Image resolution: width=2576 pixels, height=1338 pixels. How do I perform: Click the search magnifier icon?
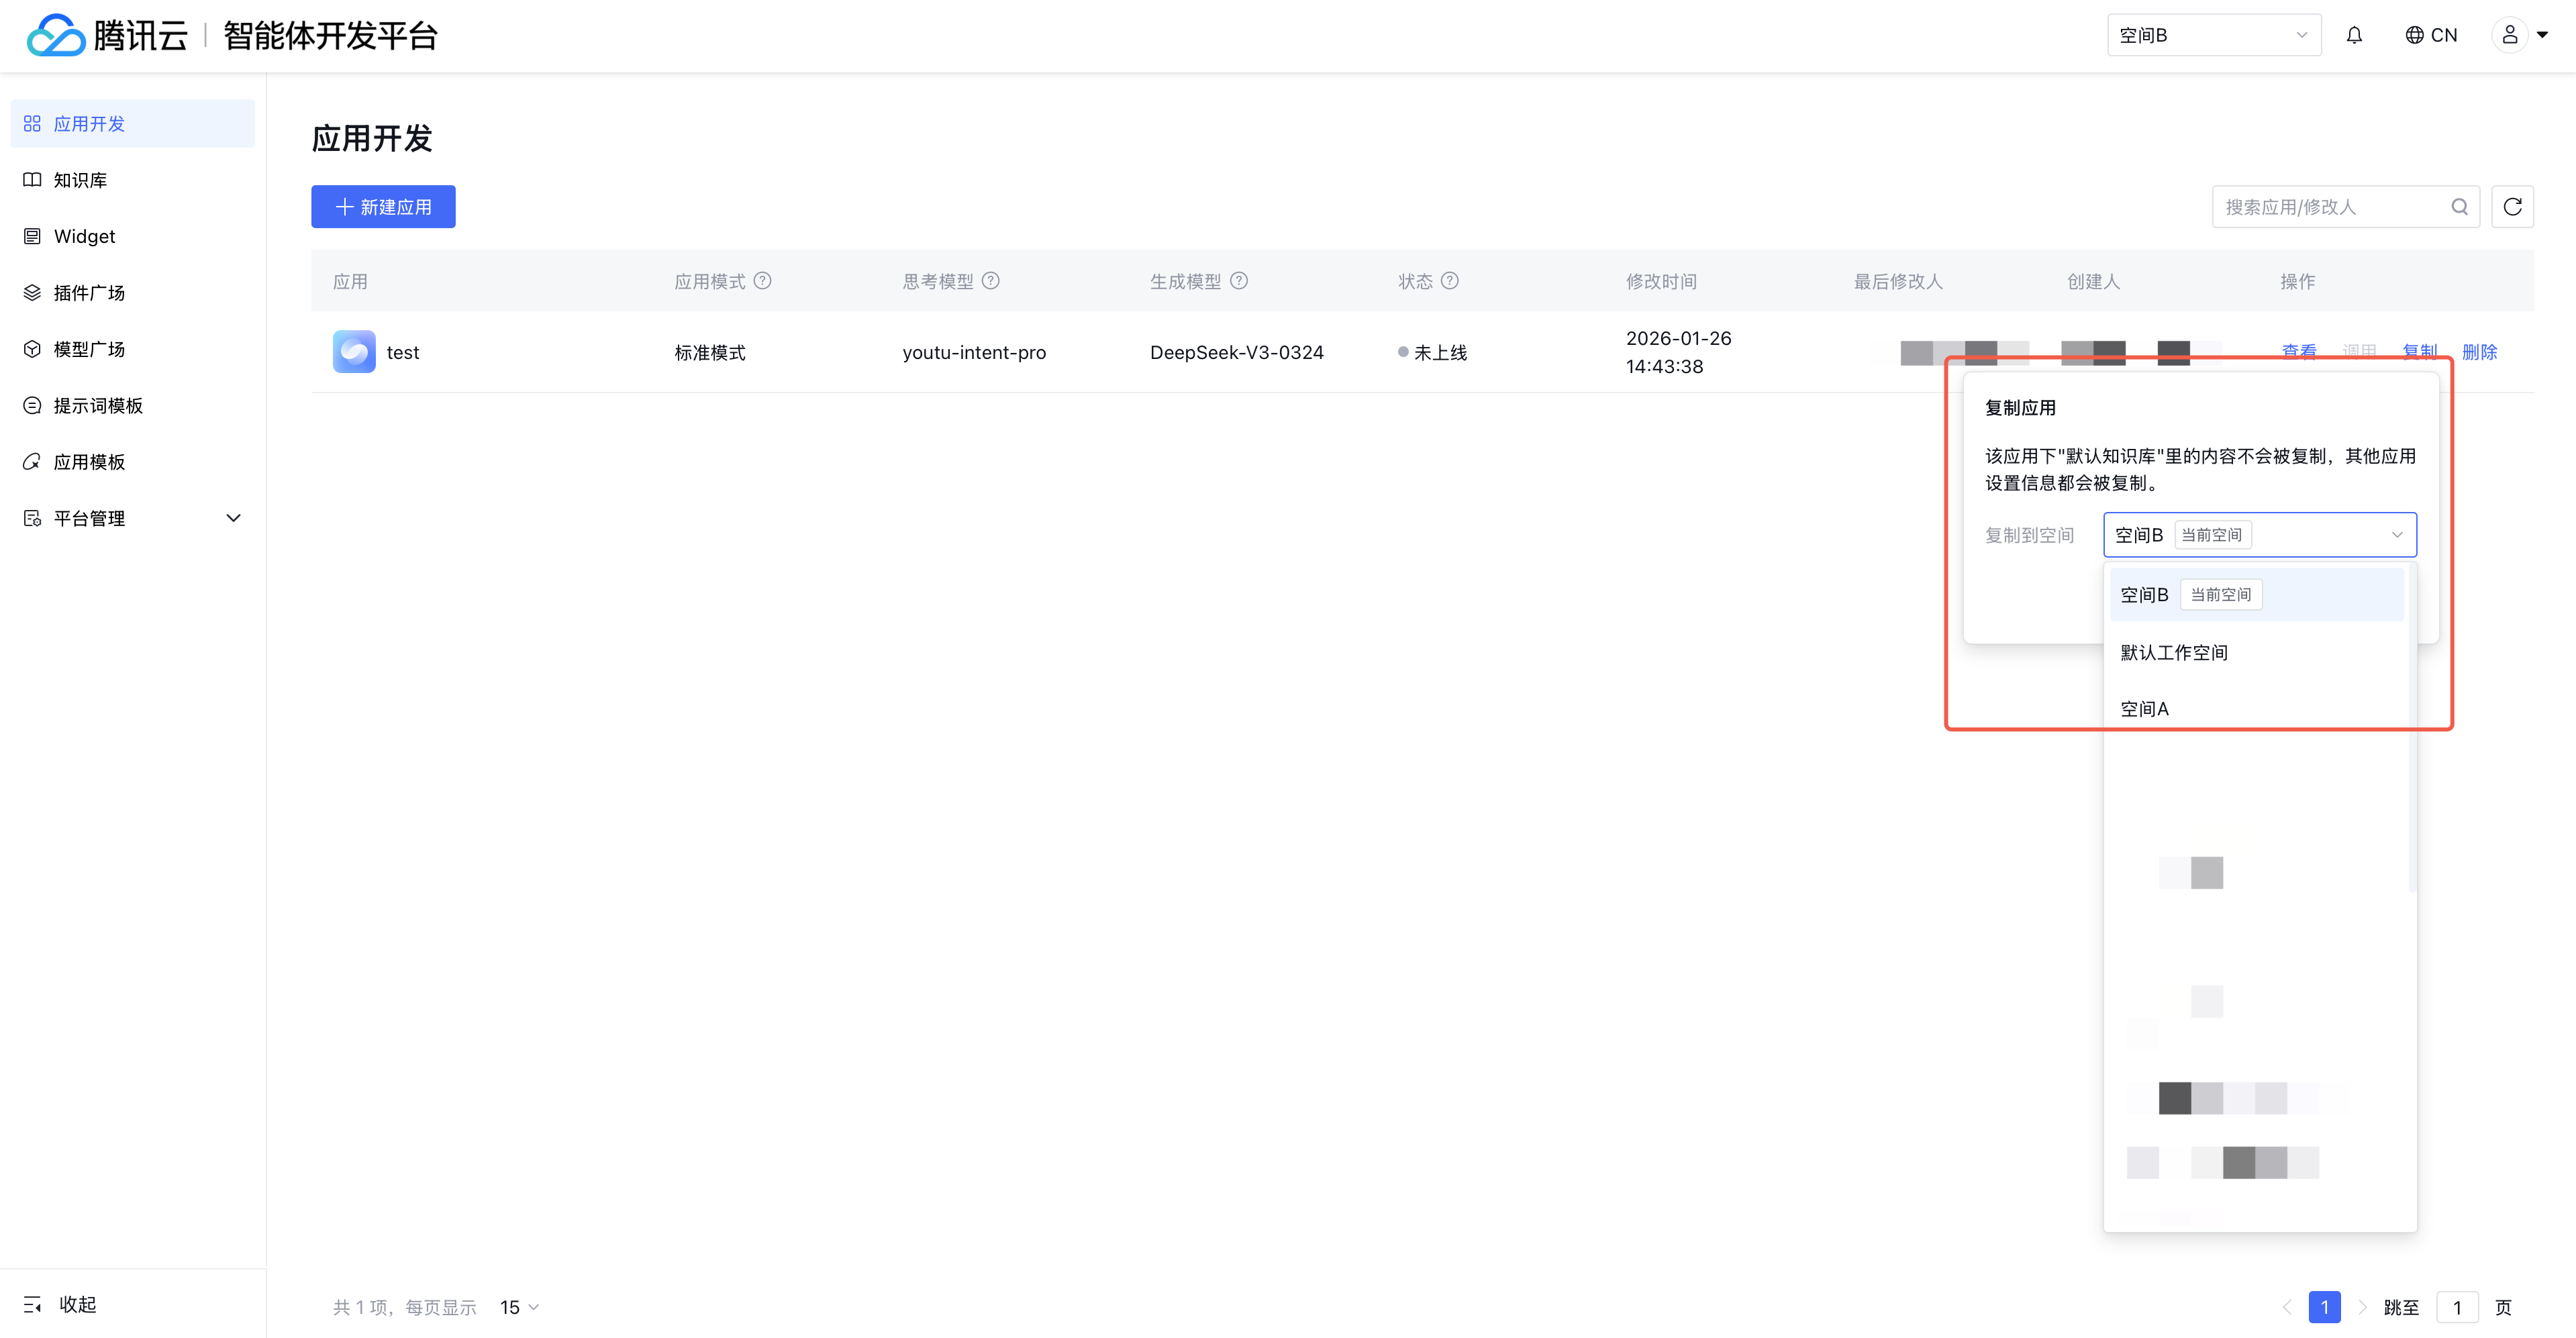(2459, 207)
